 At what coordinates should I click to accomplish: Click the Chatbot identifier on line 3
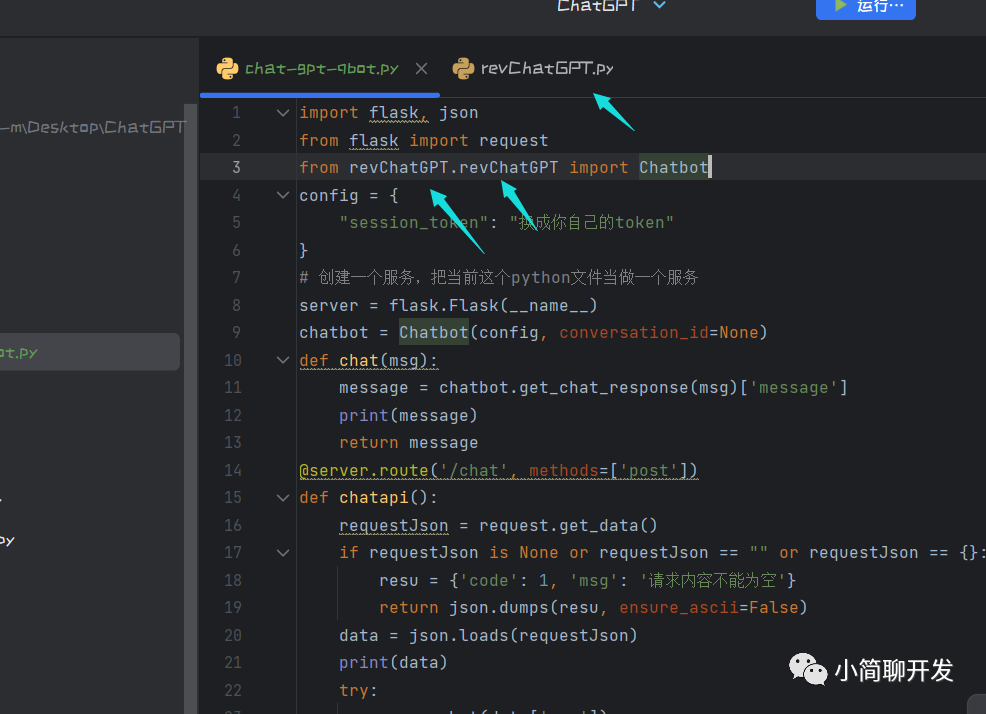click(x=673, y=167)
